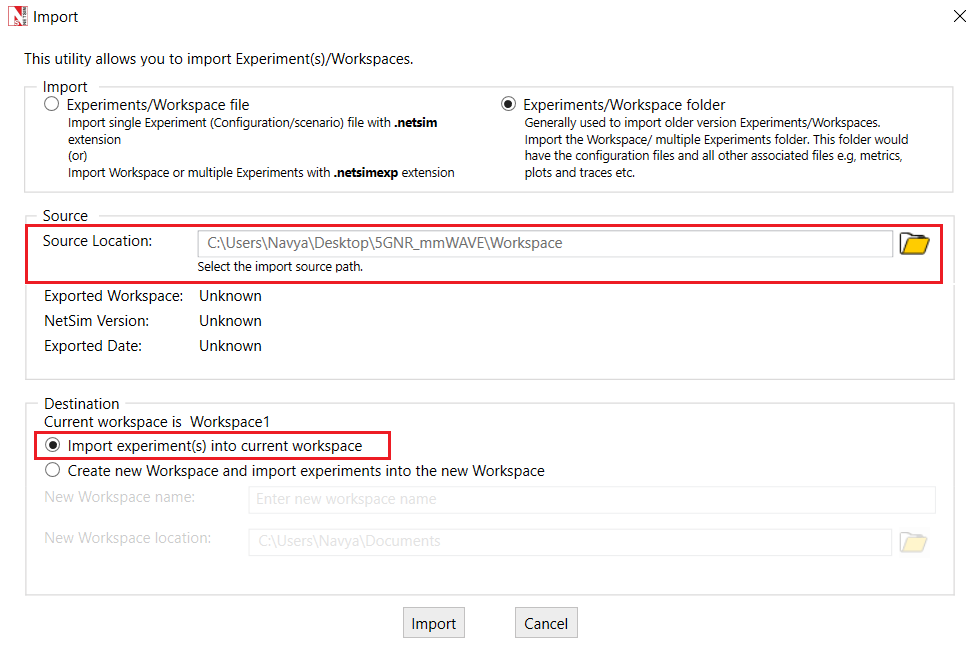
Task: Click Exported Date label
Action: (x=93, y=346)
